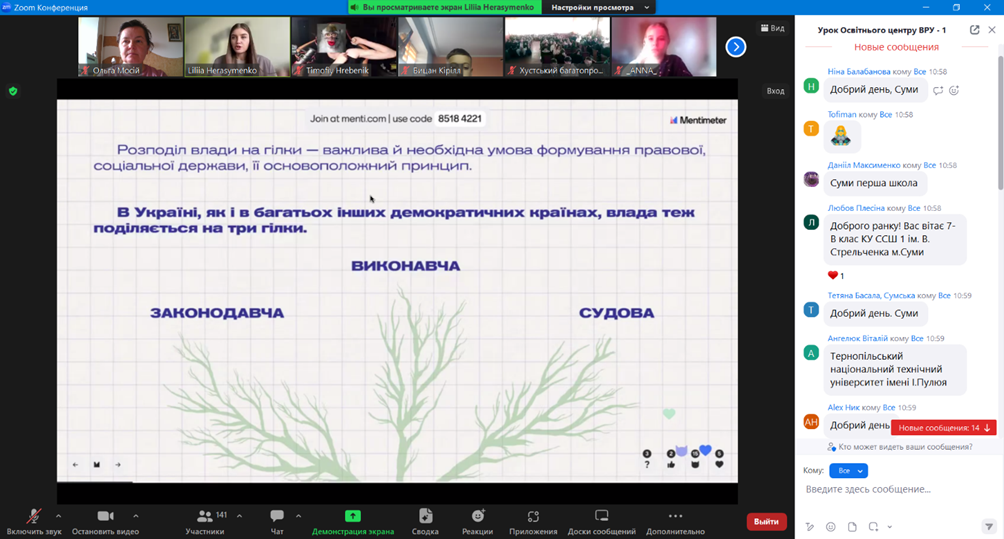Open the Реакции reactions menu

click(478, 516)
